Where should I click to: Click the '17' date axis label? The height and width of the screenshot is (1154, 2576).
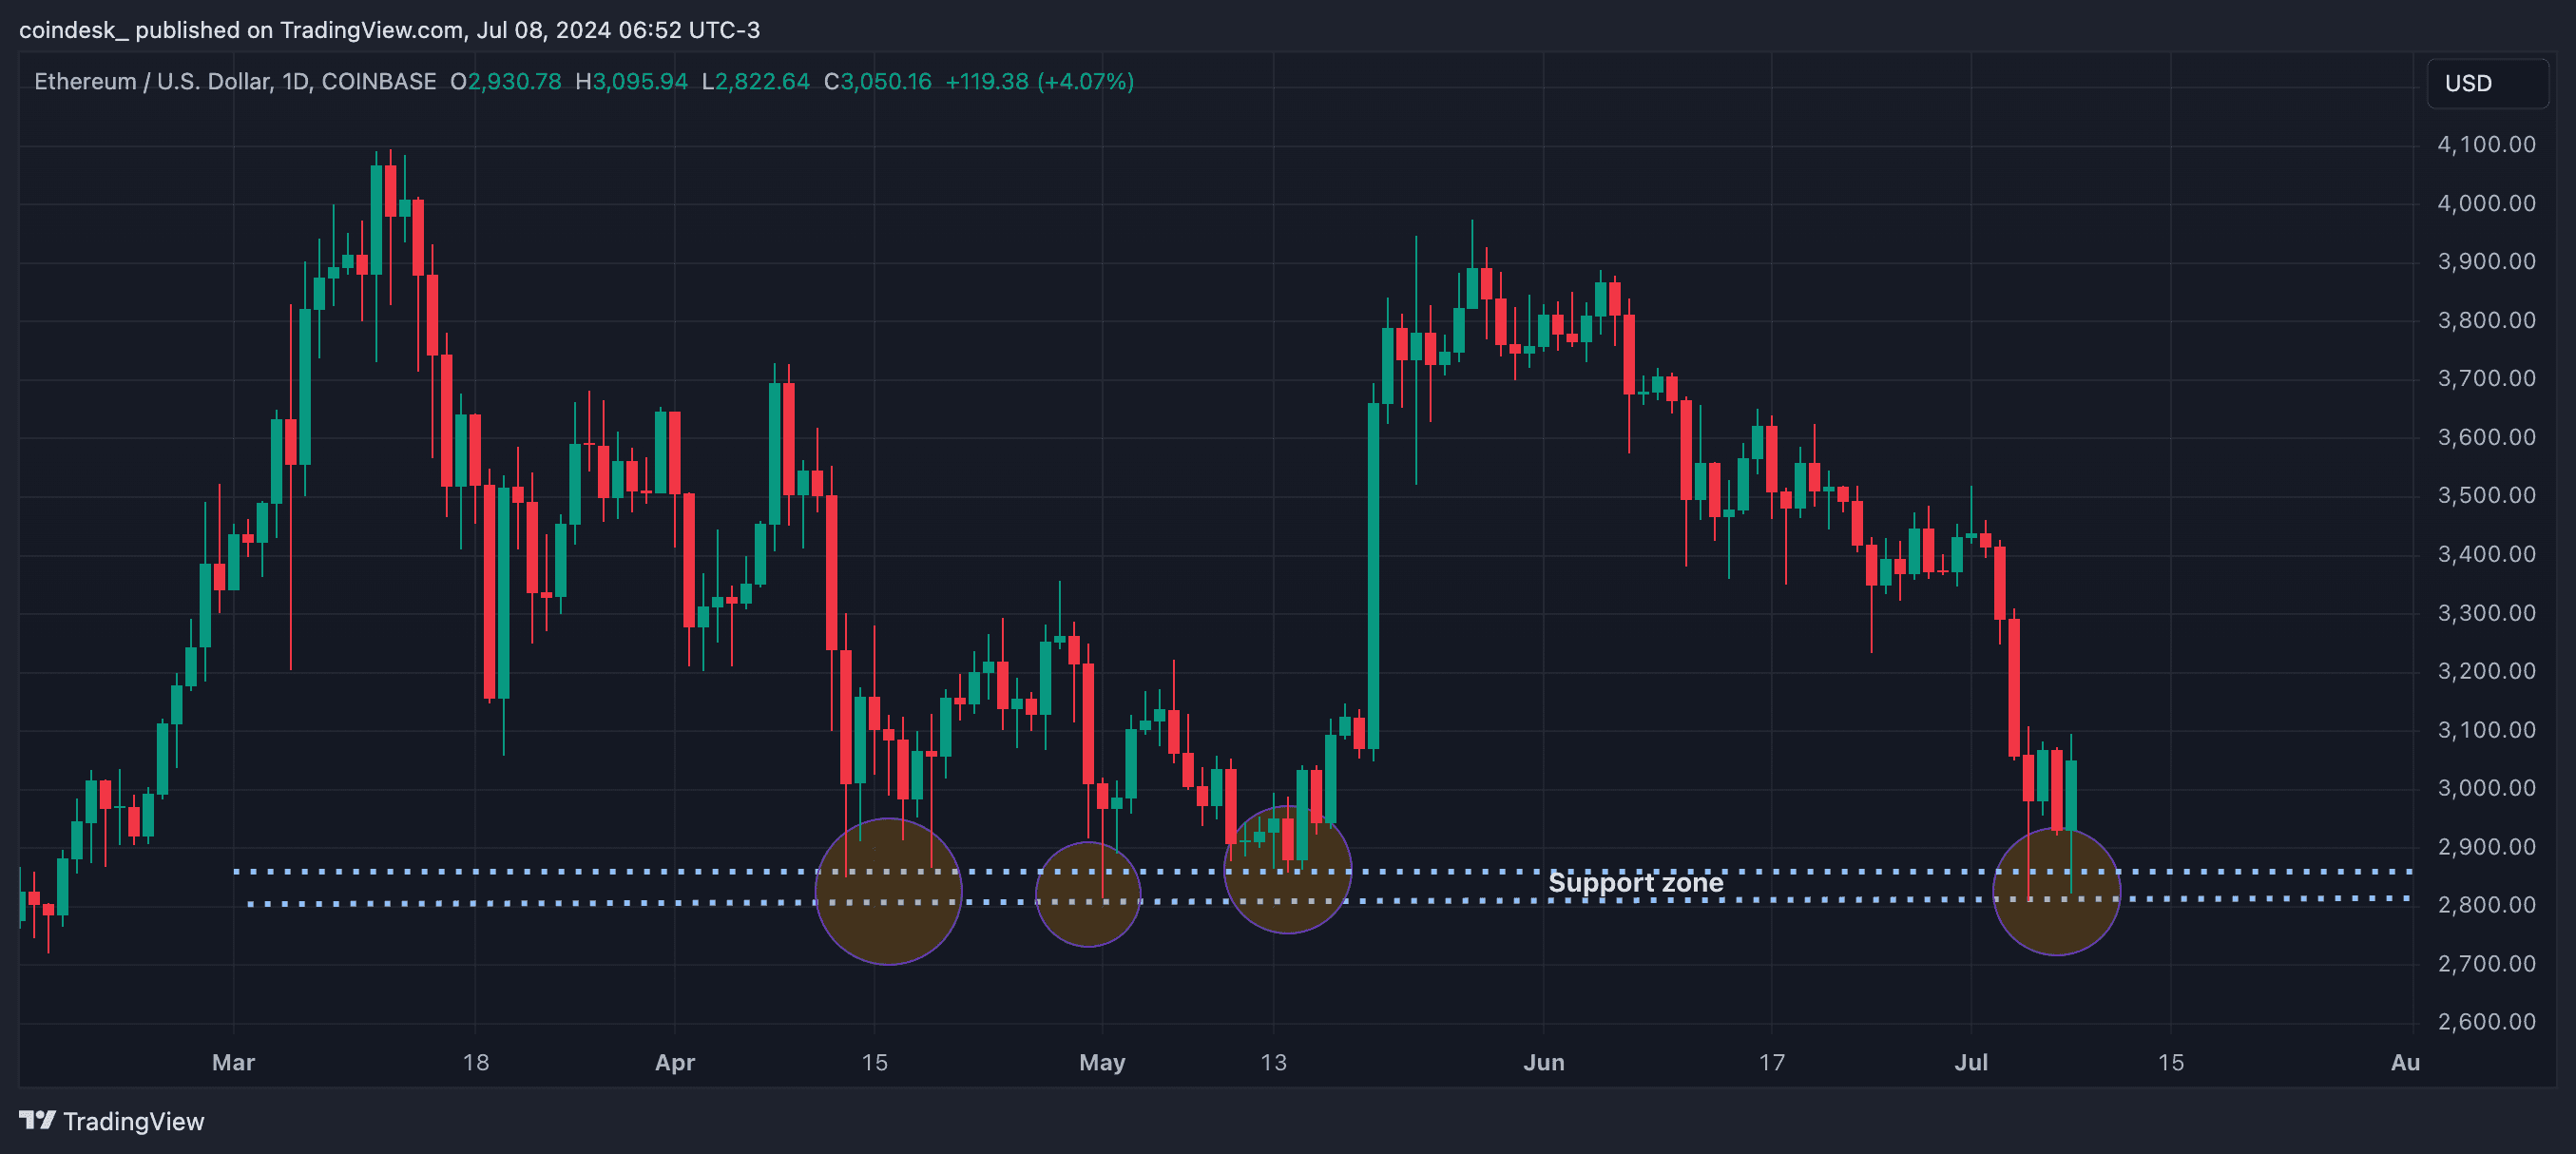point(1772,1062)
